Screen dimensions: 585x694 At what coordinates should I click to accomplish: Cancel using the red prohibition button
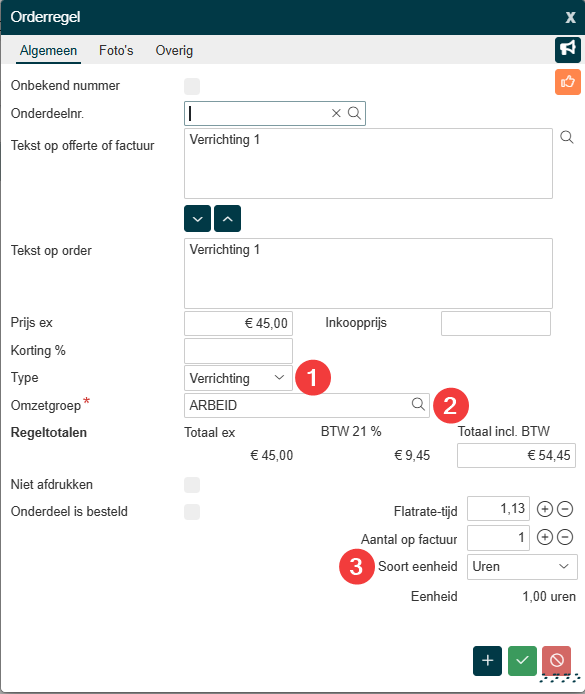point(556,661)
